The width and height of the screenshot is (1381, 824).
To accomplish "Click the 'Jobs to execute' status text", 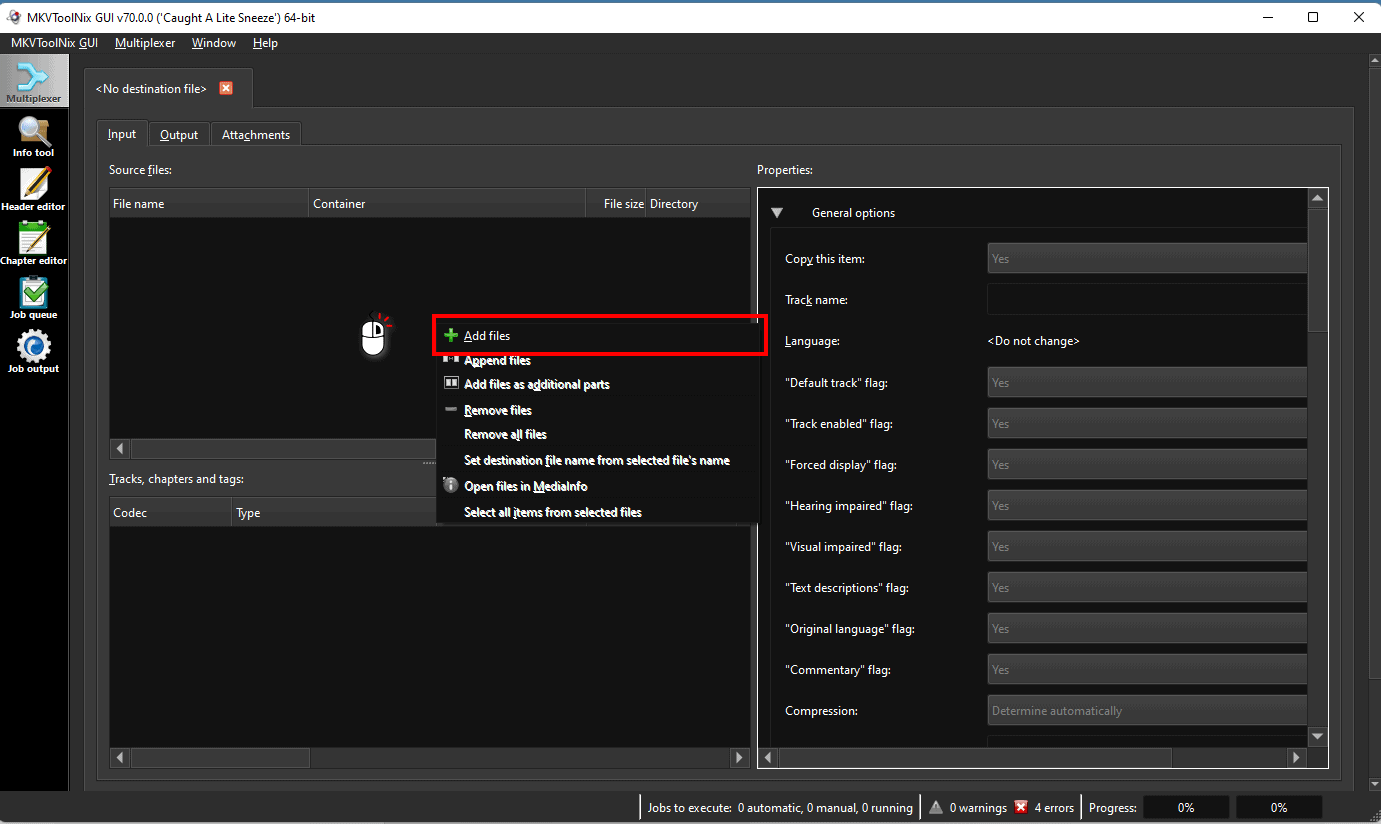I will pyautogui.click(x=780, y=807).
